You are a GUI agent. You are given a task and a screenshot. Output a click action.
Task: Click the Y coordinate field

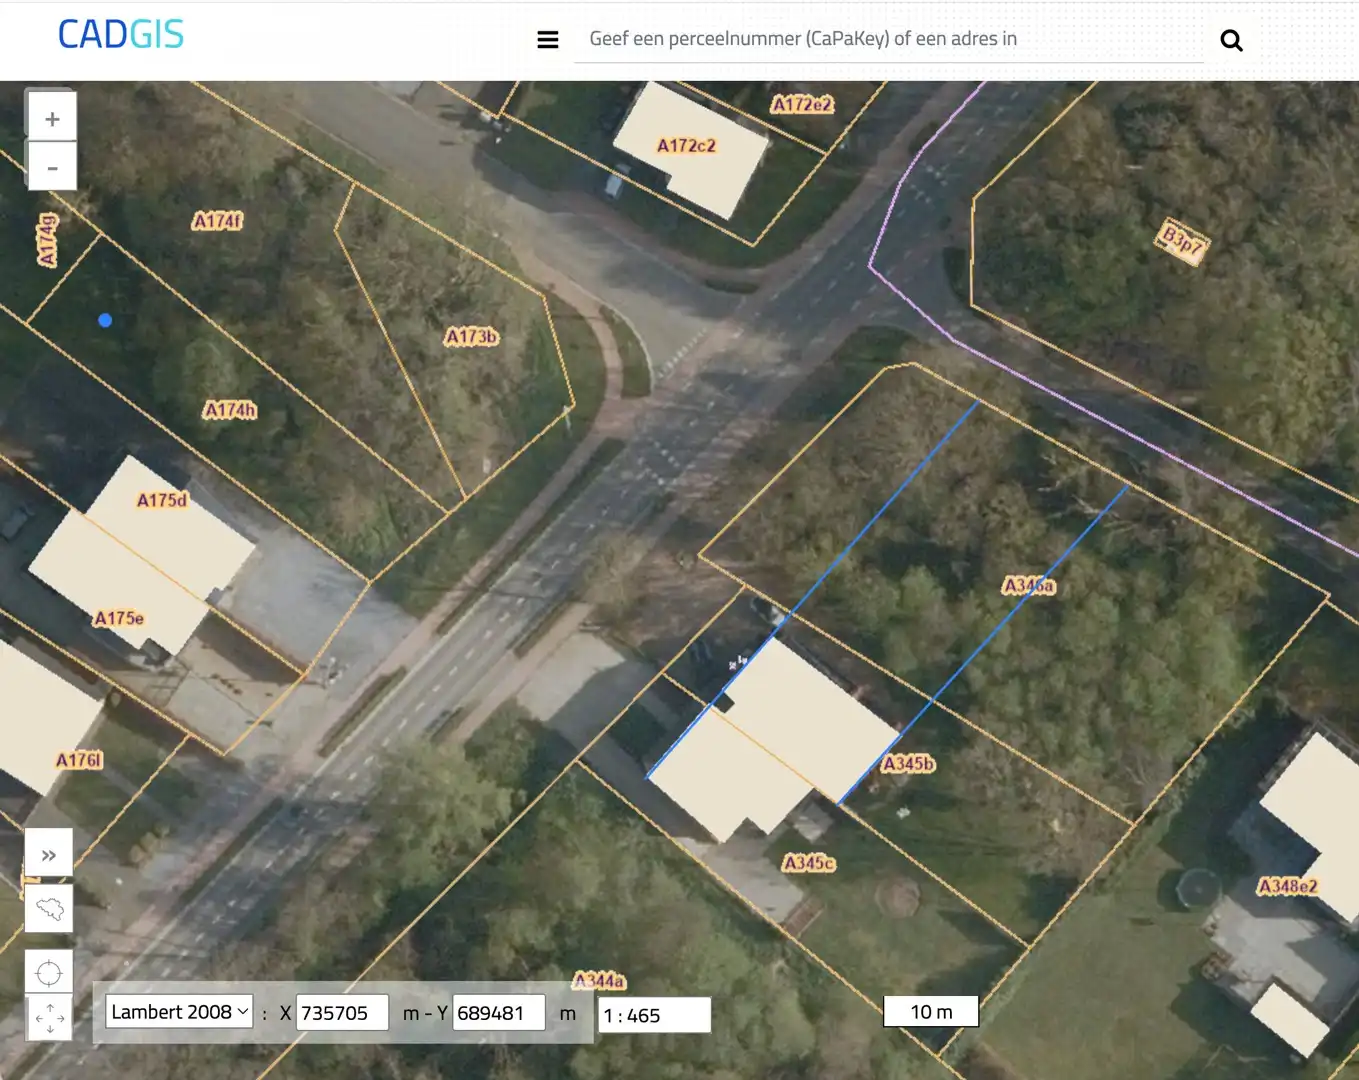498,1013
